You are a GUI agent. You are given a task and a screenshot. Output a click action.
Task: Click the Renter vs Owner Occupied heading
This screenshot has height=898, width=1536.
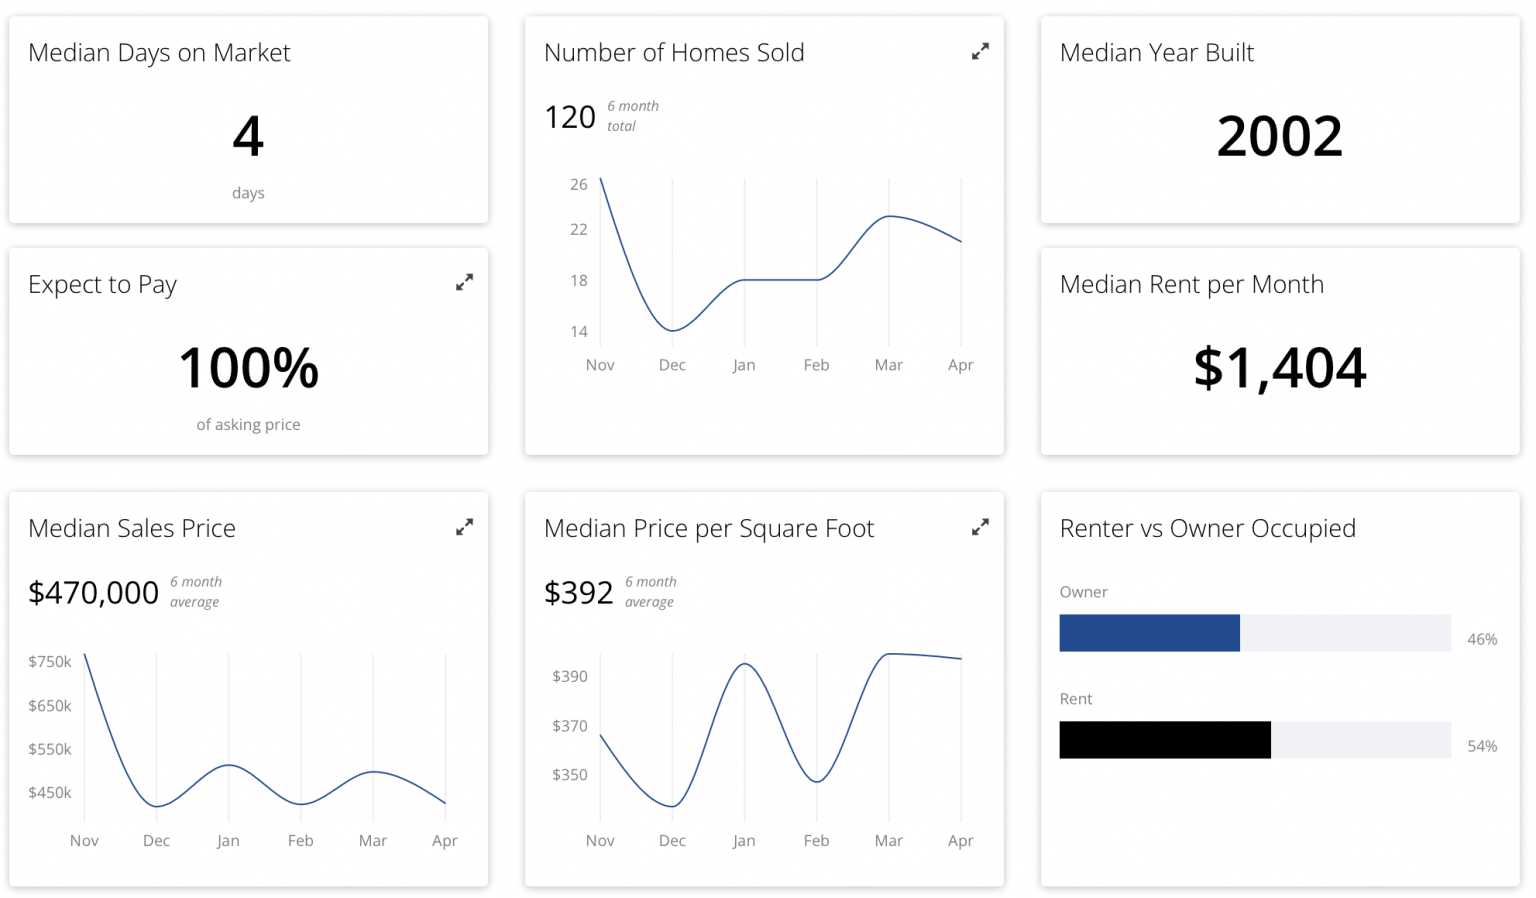pyautogui.click(x=1208, y=528)
